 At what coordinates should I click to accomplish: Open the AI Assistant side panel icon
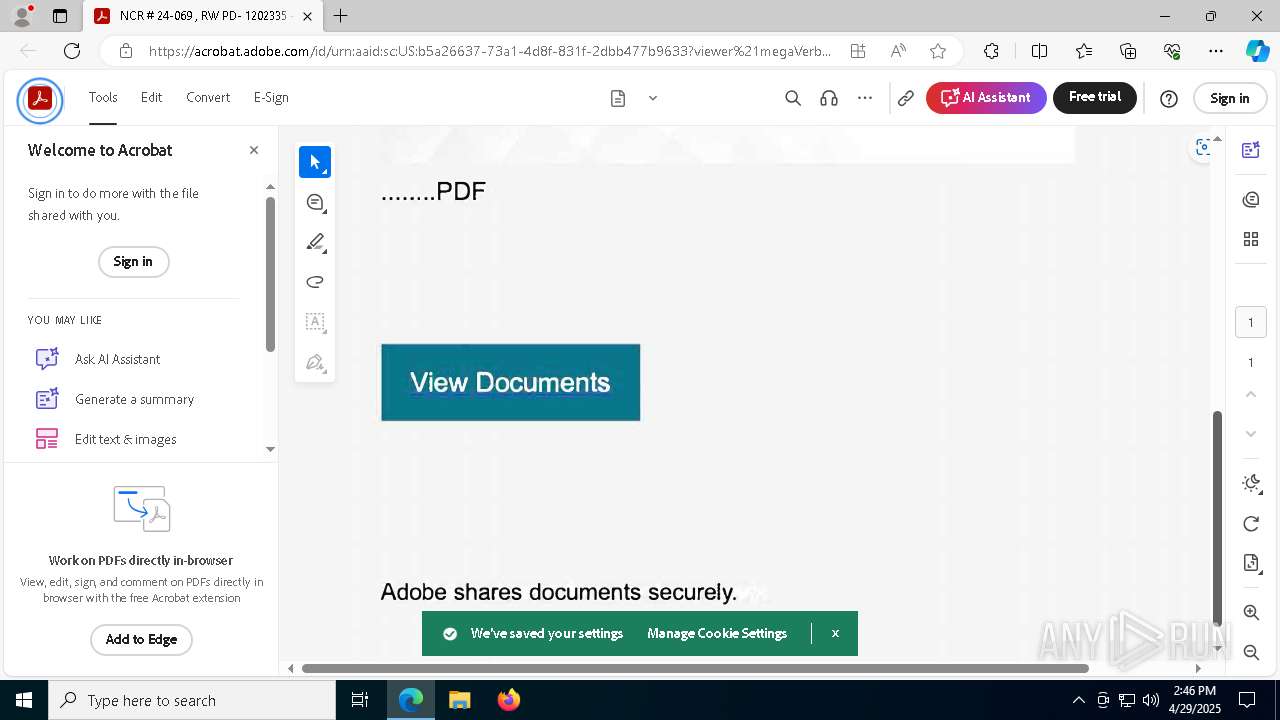point(1251,150)
